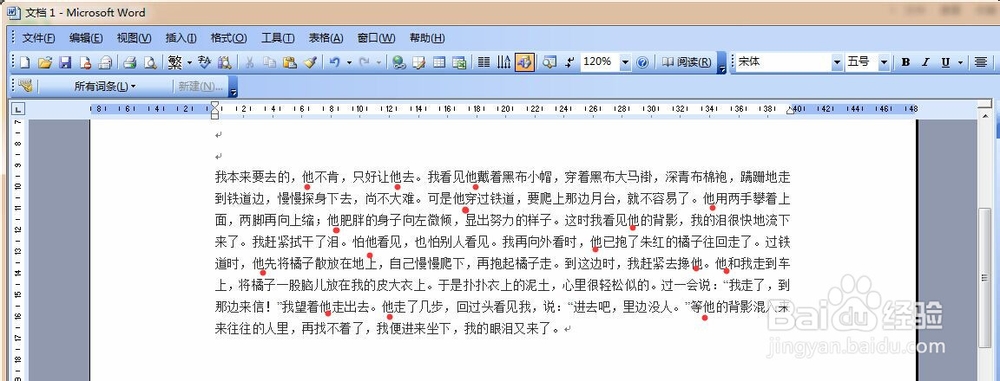Click the Insert Table grid icon
The height and width of the screenshot is (381, 1000).
coord(439,63)
